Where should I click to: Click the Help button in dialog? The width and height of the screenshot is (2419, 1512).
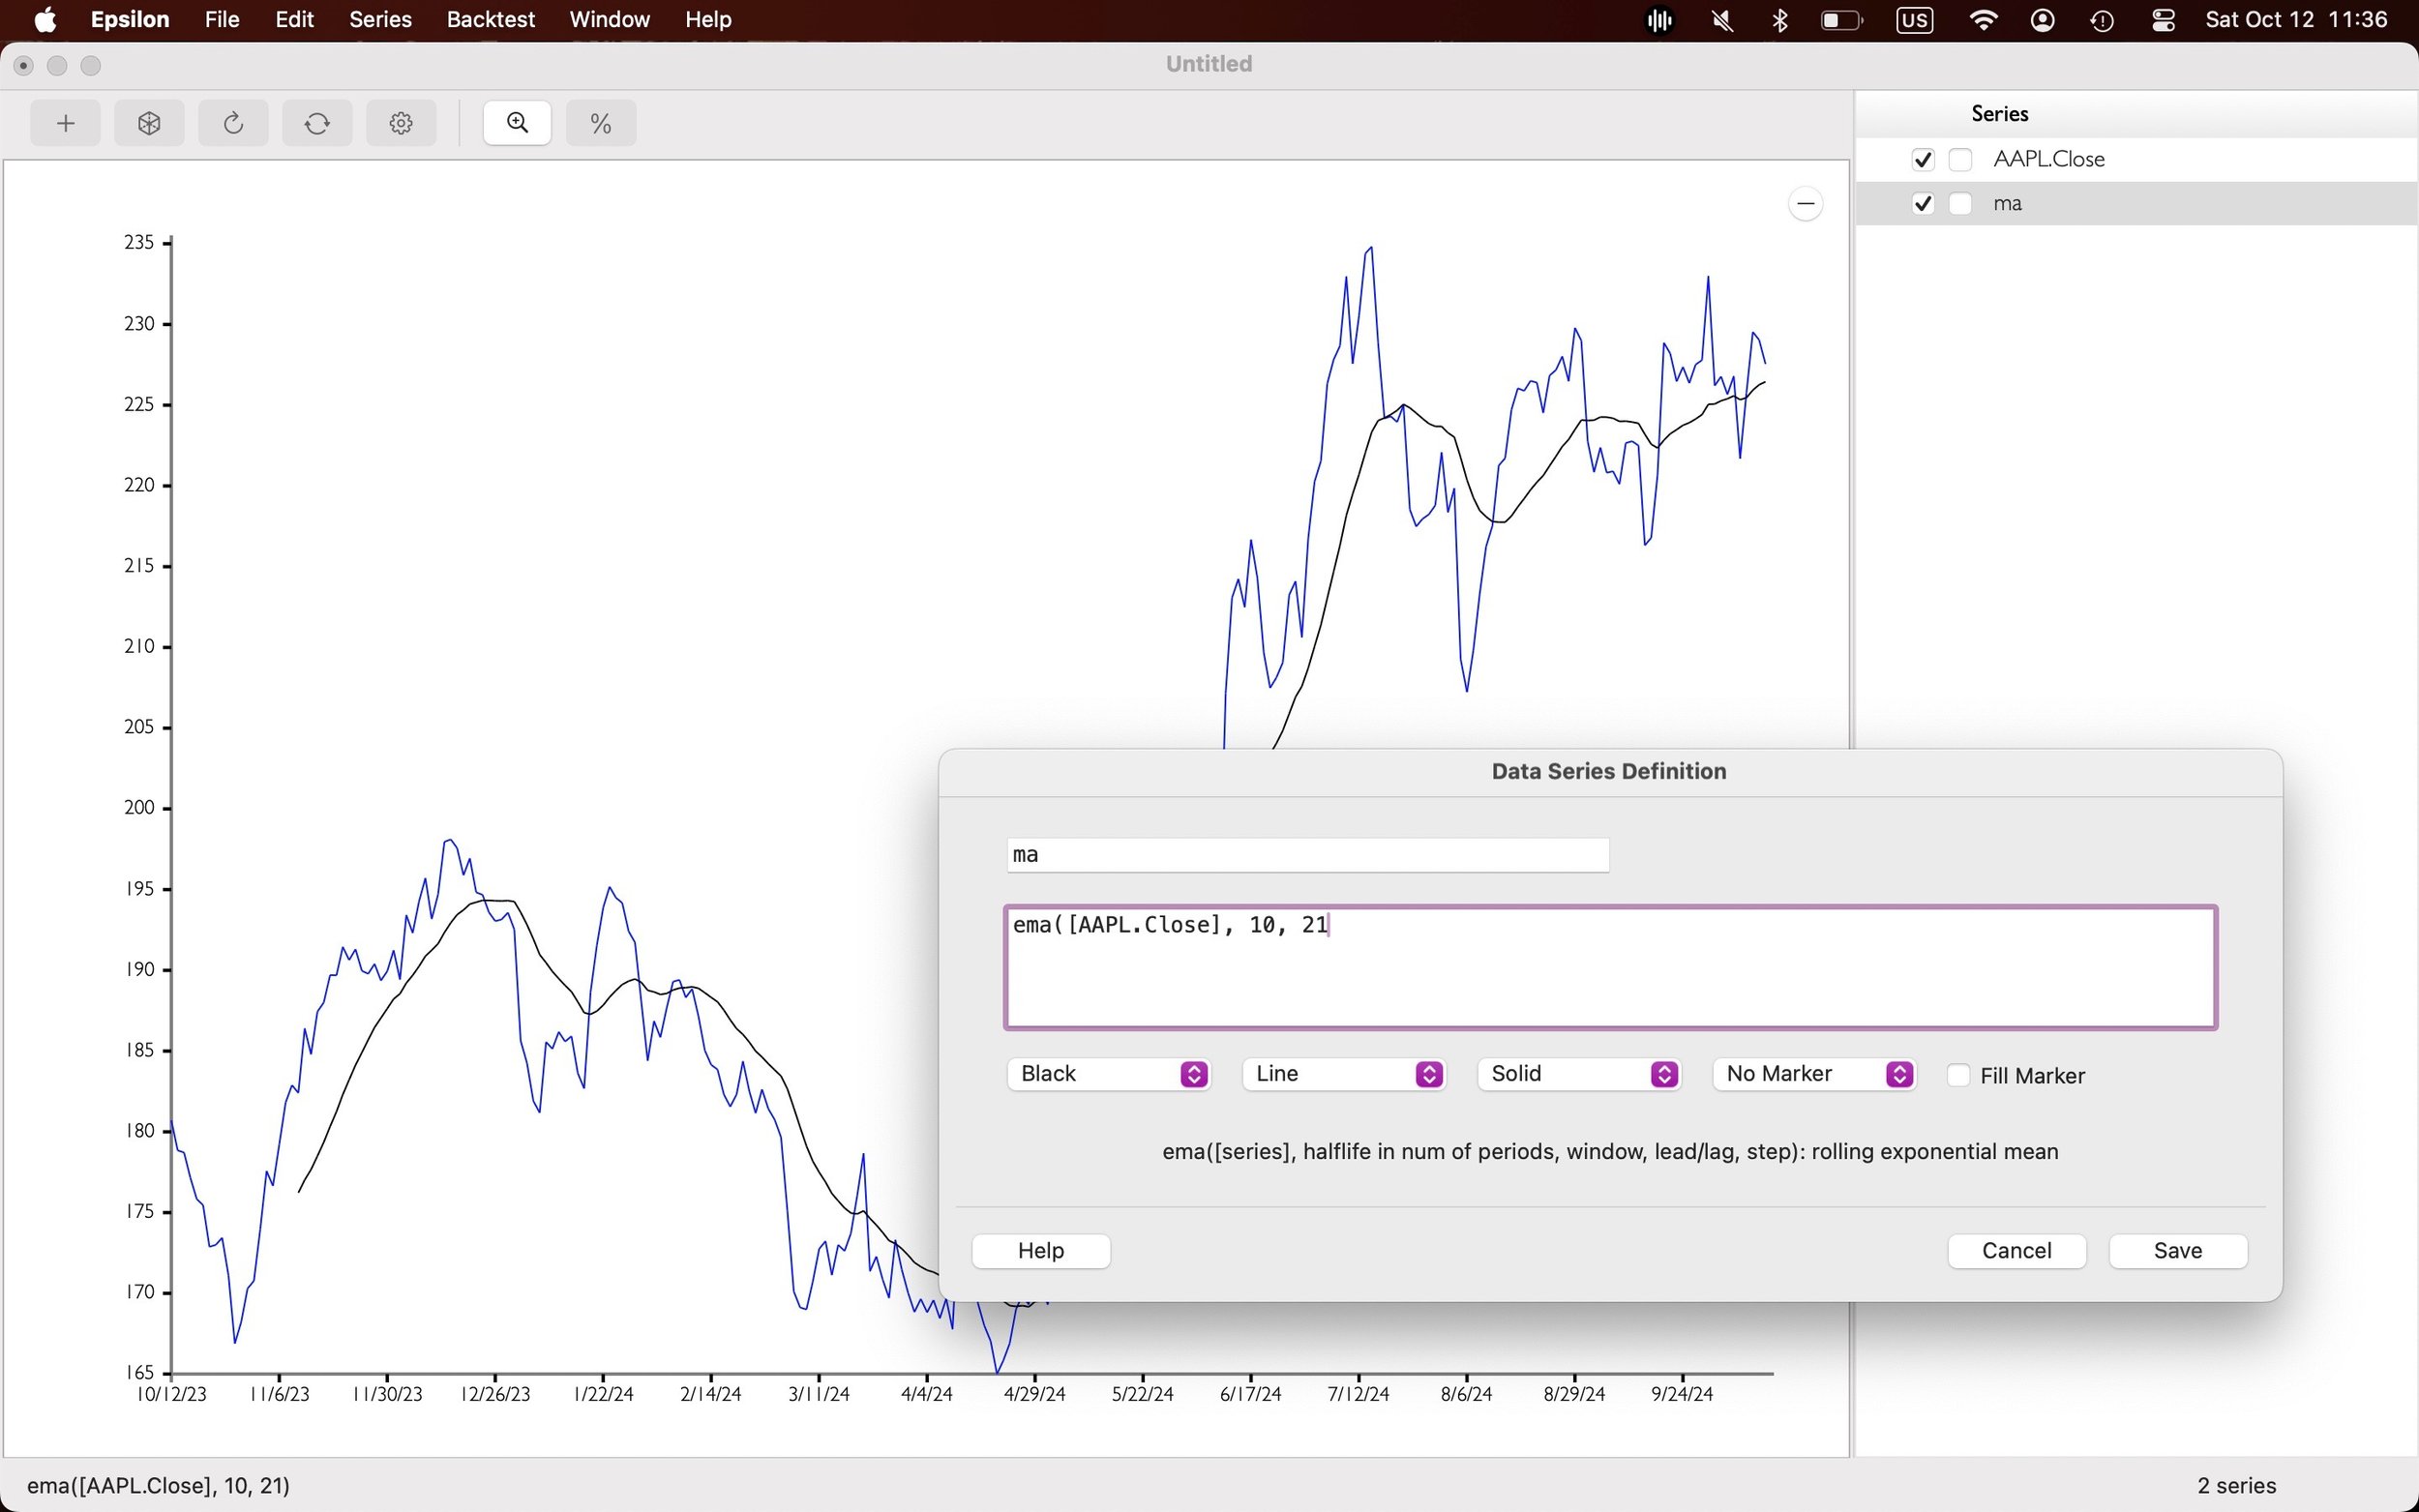tap(1041, 1251)
